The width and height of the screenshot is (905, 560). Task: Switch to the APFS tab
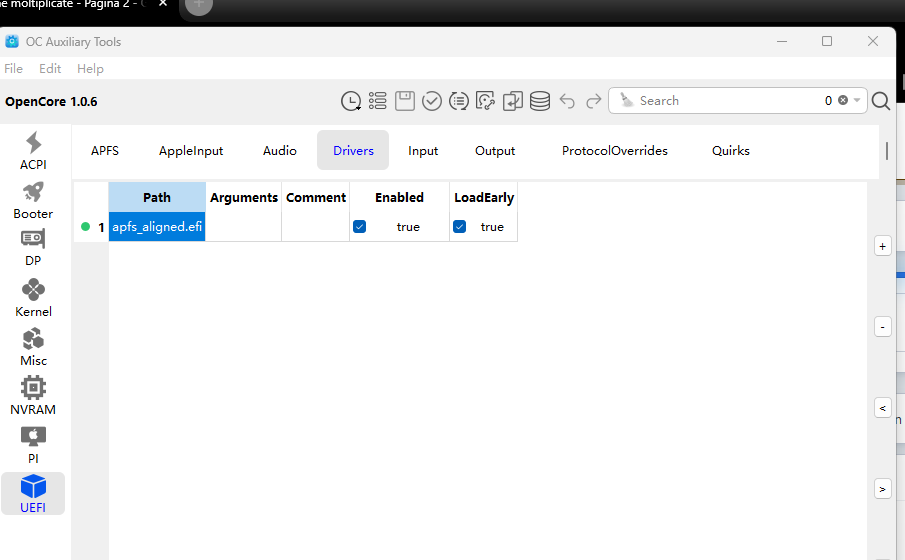[x=104, y=151]
